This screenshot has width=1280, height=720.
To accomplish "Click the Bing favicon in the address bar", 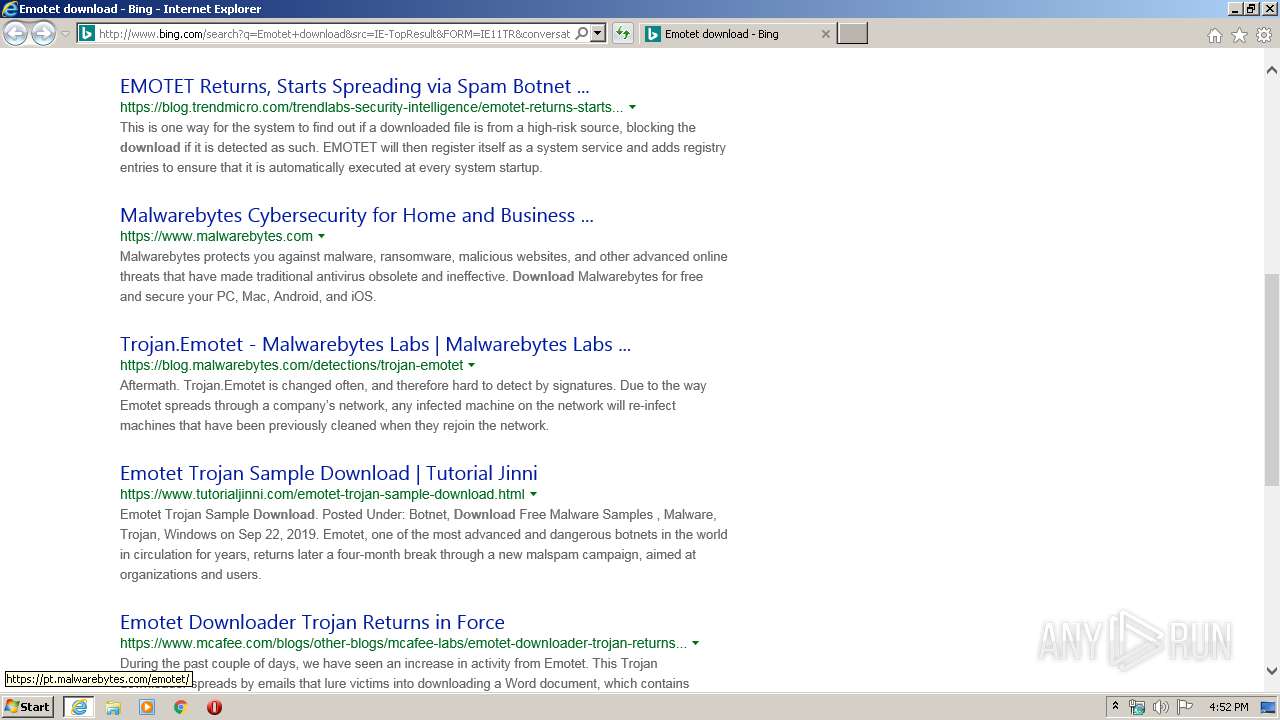I will (87, 34).
